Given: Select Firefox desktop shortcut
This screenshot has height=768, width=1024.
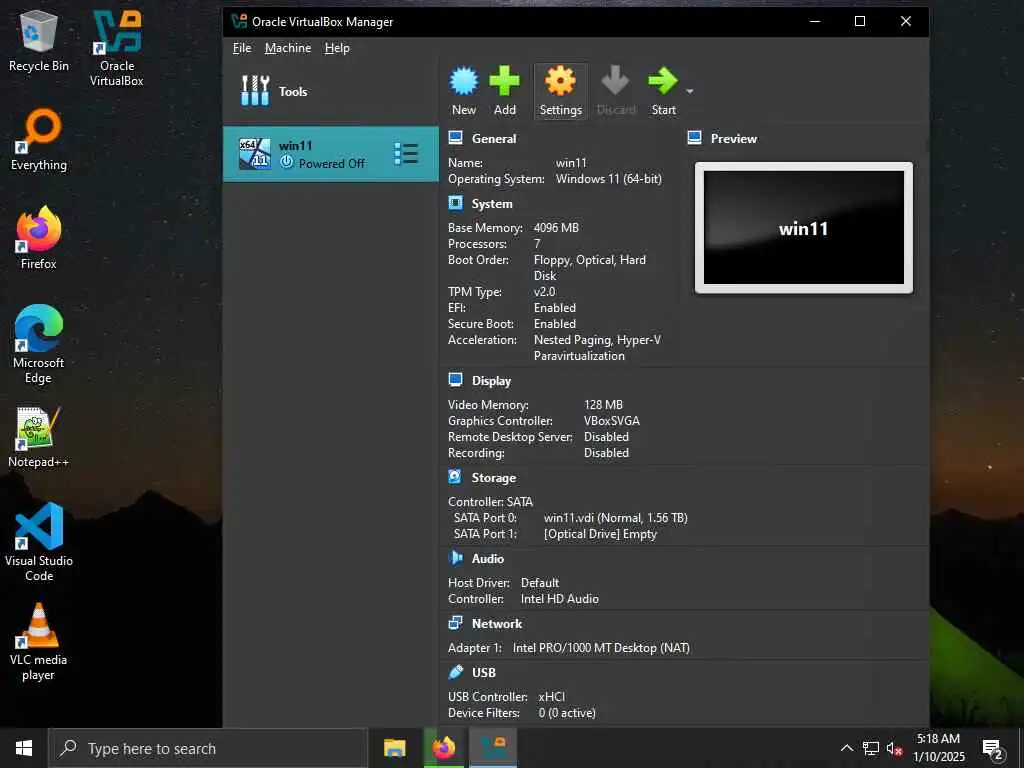Looking at the screenshot, I should coord(39,238).
